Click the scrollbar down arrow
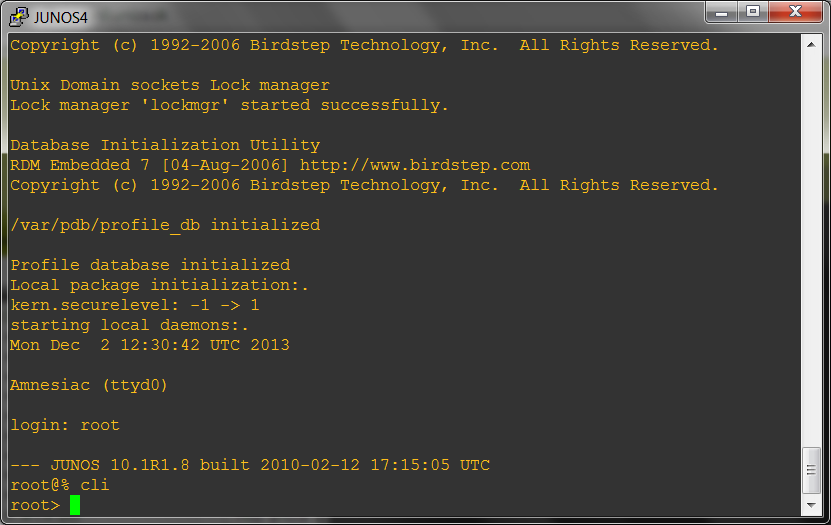The width and height of the screenshot is (831, 525). pyautogui.click(x=811, y=505)
